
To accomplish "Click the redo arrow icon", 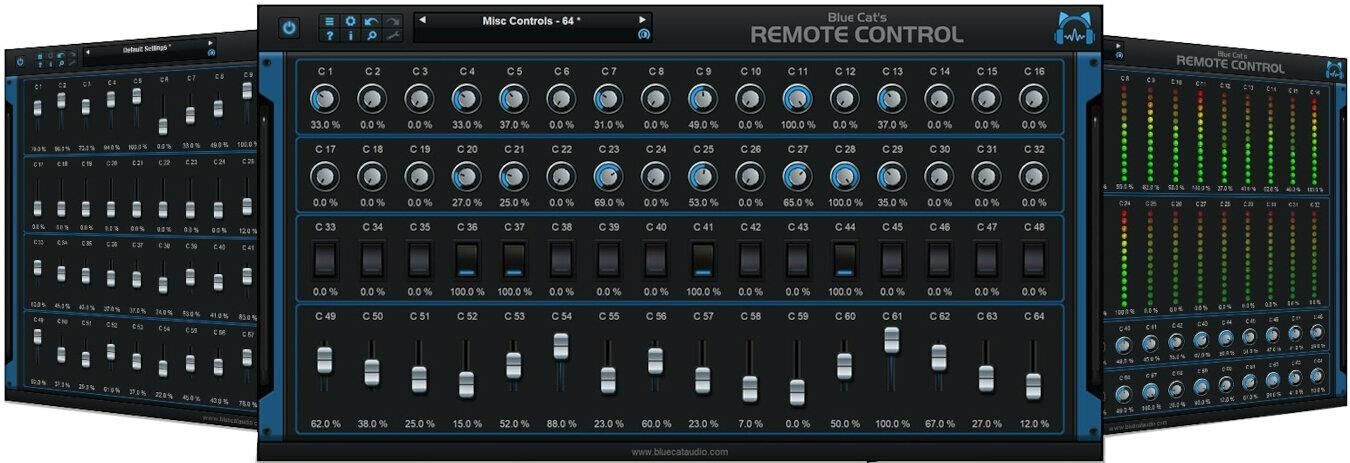I will click(x=392, y=20).
